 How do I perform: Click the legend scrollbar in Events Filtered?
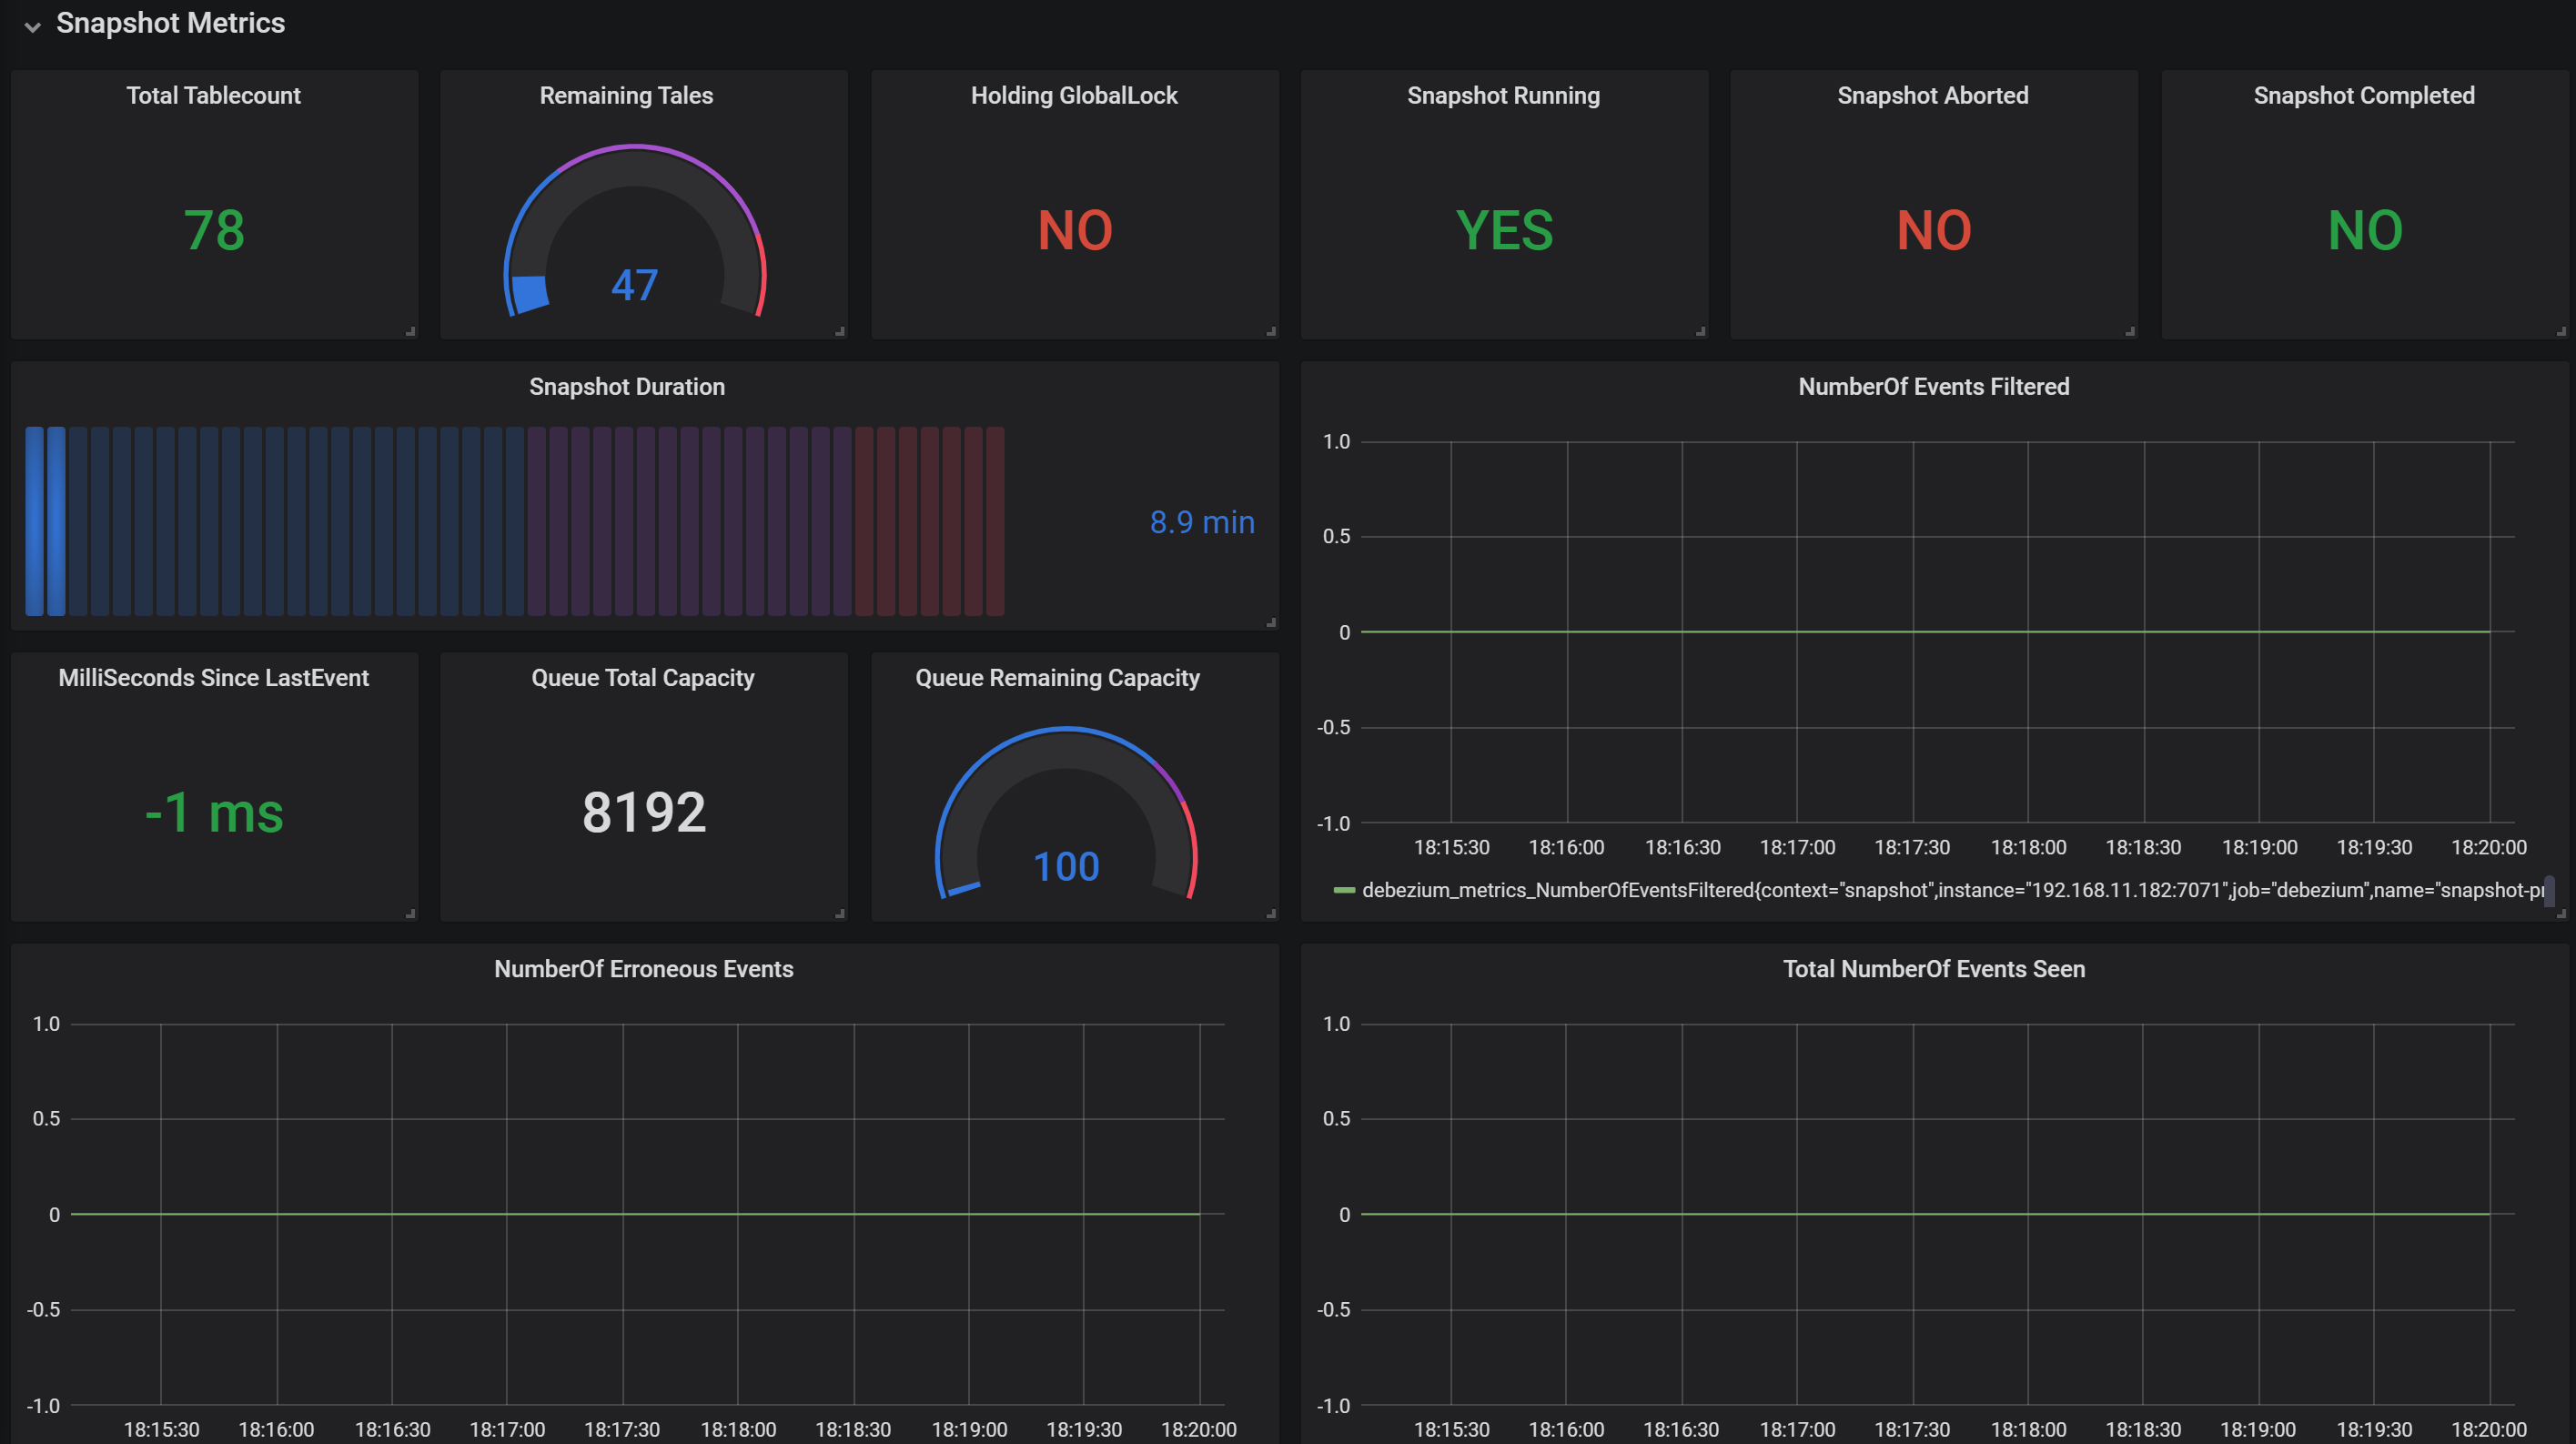(x=2549, y=889)
